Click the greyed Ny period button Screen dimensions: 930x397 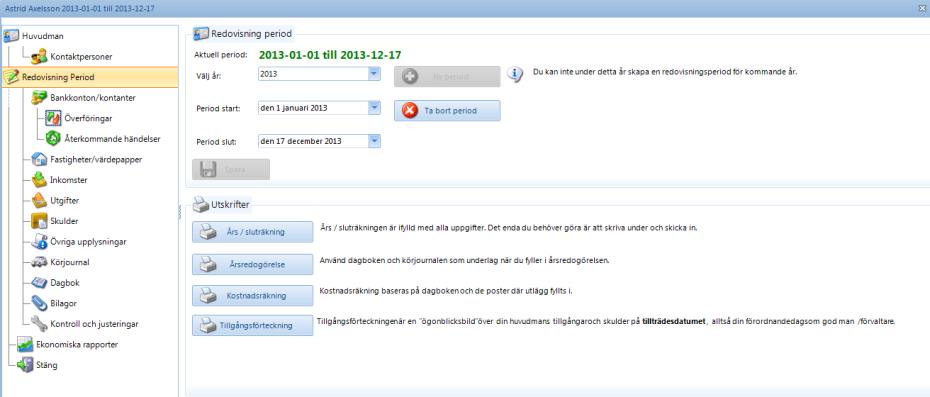tap(447, 77)
